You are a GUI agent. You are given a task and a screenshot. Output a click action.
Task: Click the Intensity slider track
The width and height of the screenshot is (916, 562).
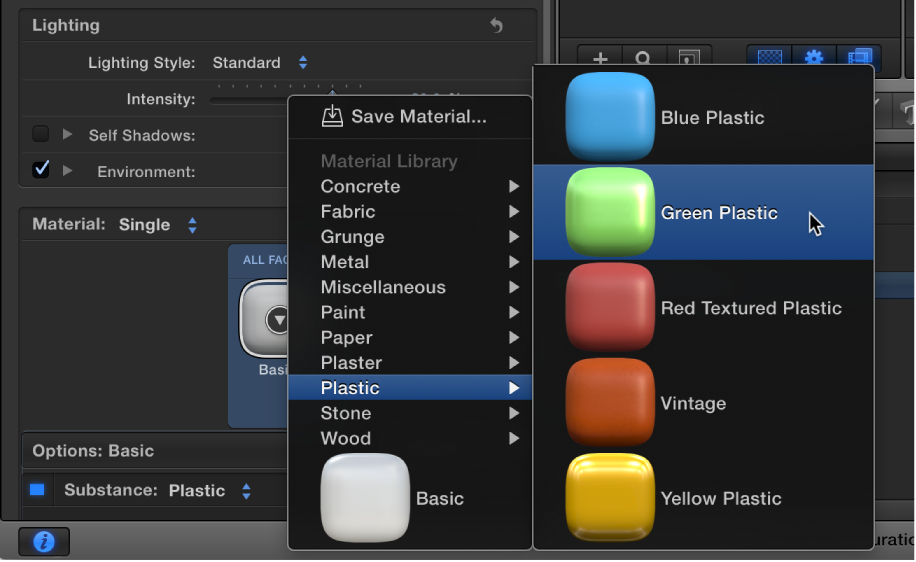tap(250, 100)
